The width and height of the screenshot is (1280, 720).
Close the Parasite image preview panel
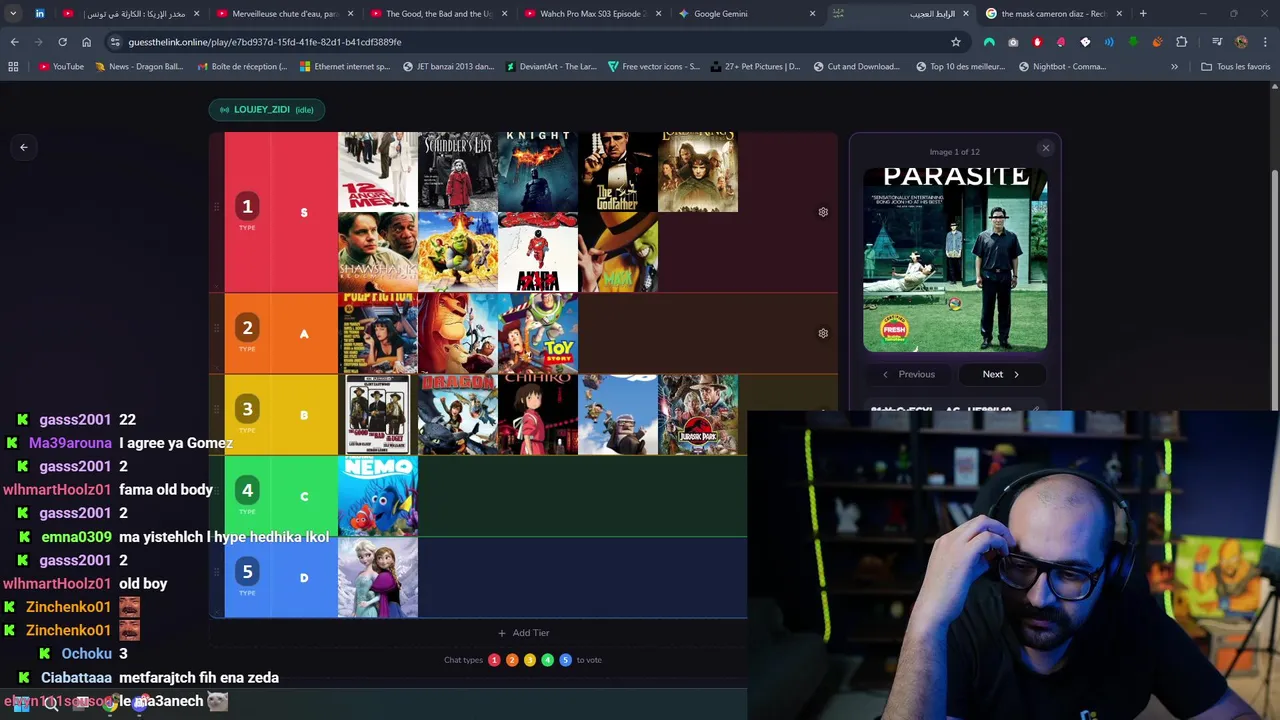1046,149
